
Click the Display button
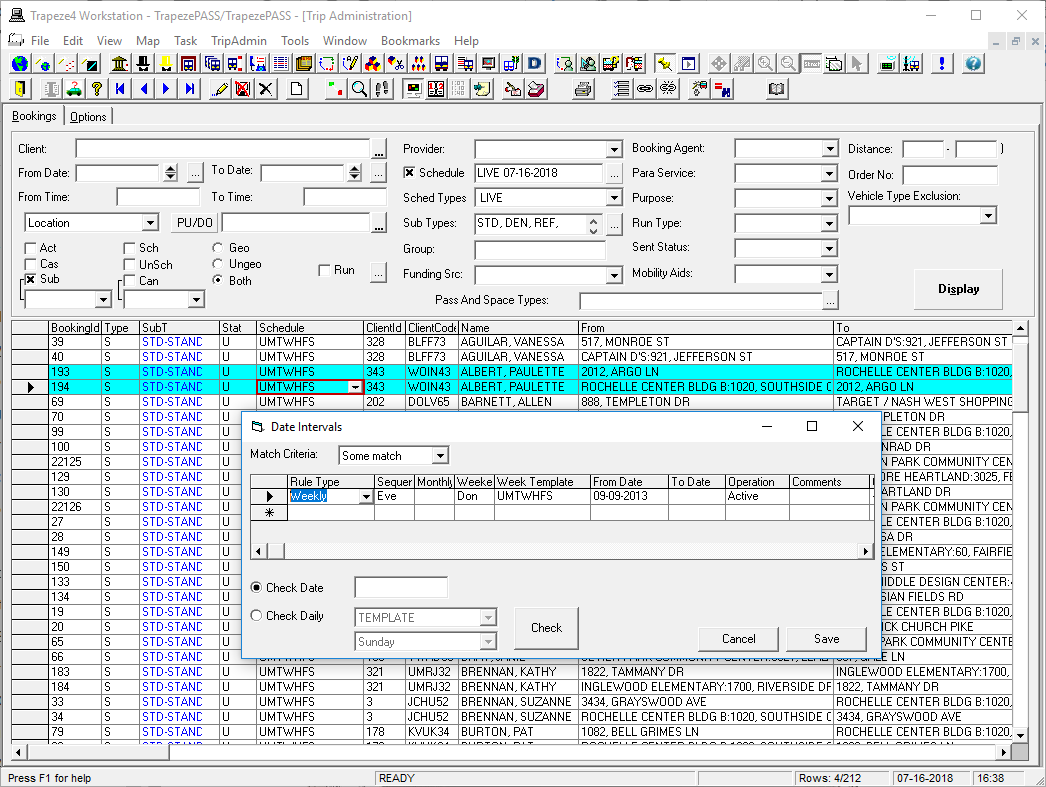click(957, 289)
